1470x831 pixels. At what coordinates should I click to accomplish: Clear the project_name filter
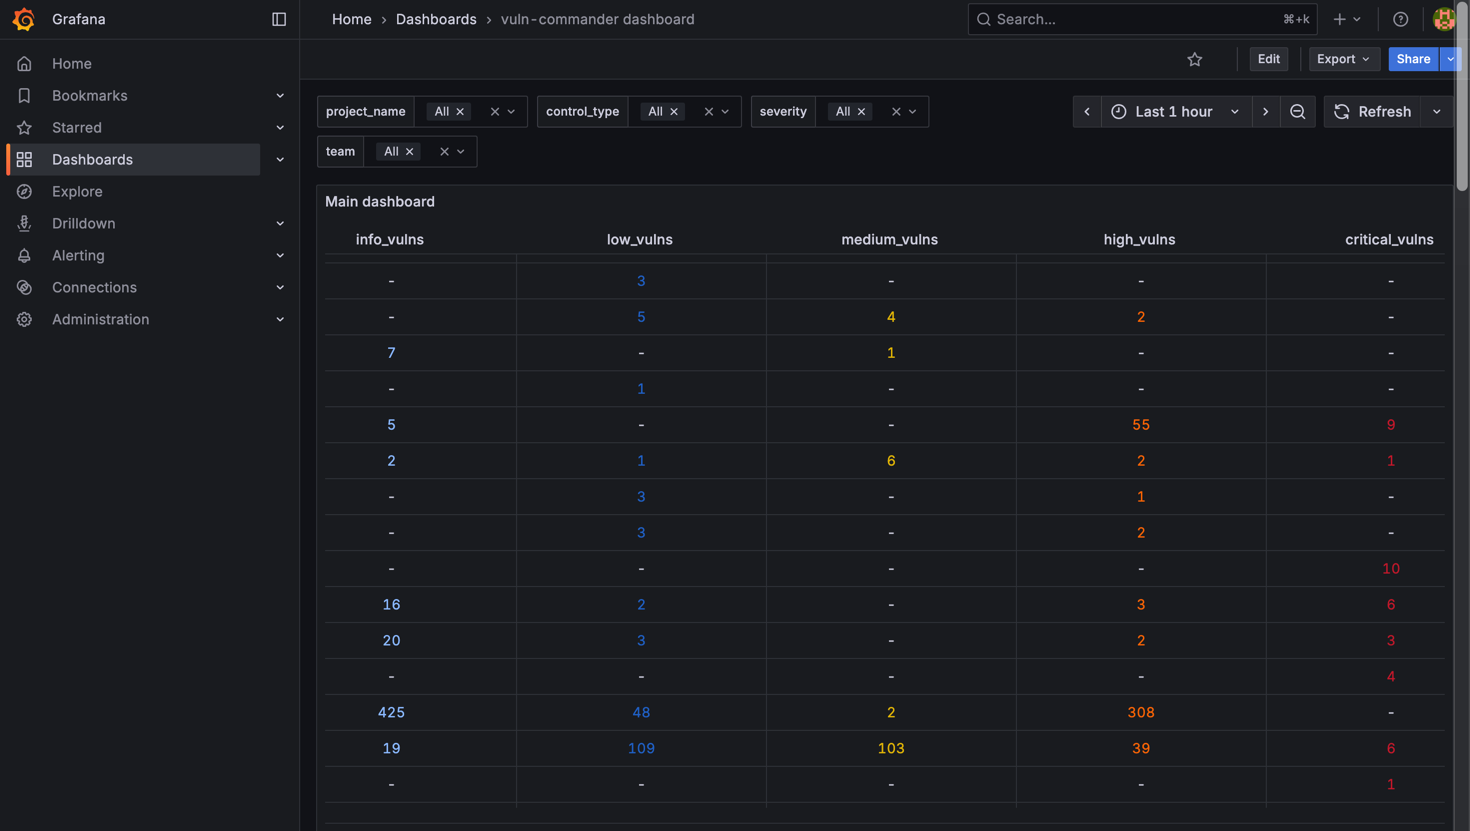[x=494, y=112]
